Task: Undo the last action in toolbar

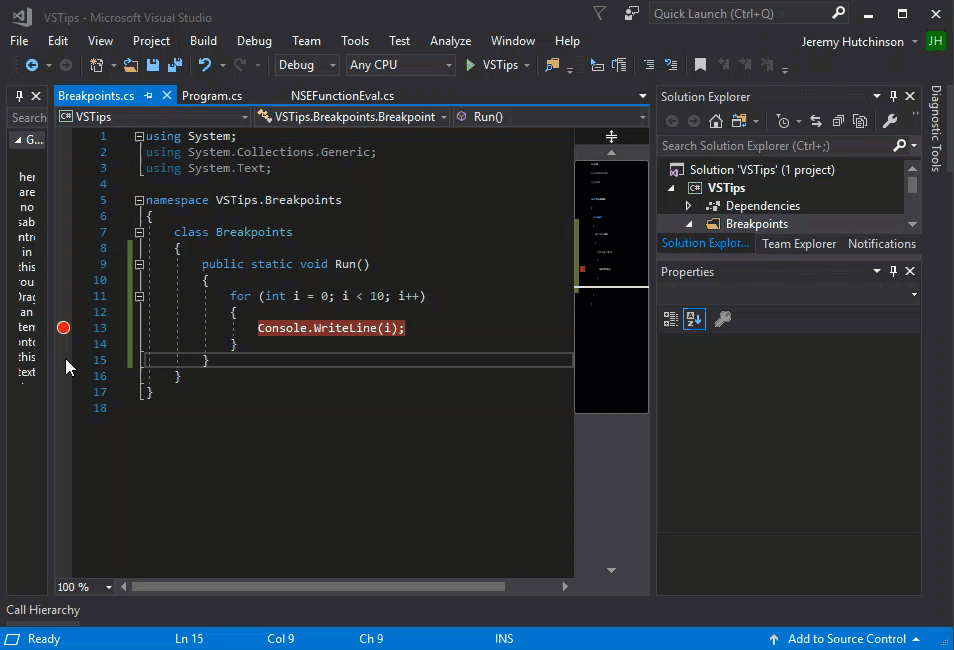Action: (204, 65)
